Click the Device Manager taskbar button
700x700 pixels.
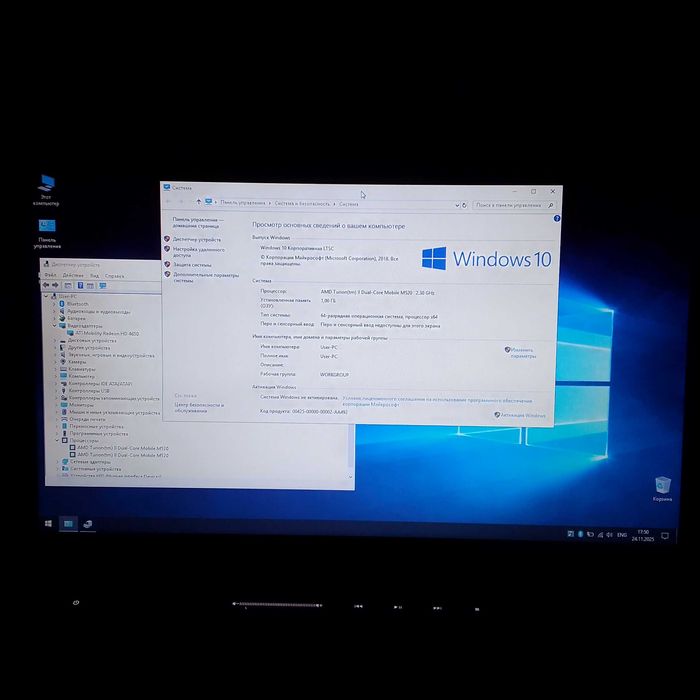click(x=88, y=524)
